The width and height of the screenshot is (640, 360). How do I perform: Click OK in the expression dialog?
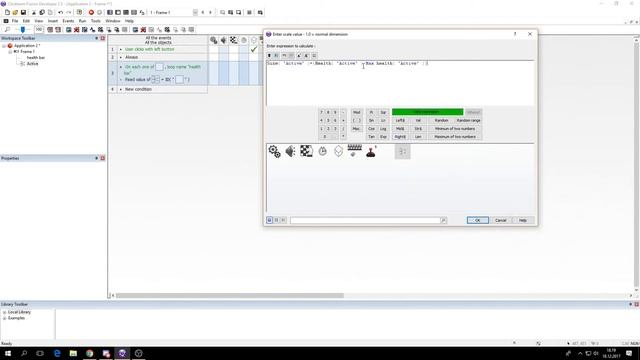tap(478, 220)
